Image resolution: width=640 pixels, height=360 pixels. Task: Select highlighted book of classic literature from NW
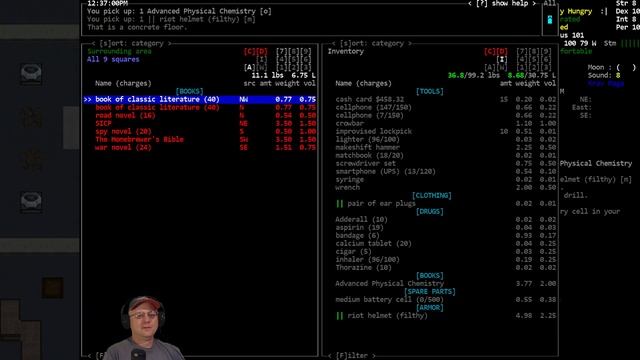pos(200,100)
